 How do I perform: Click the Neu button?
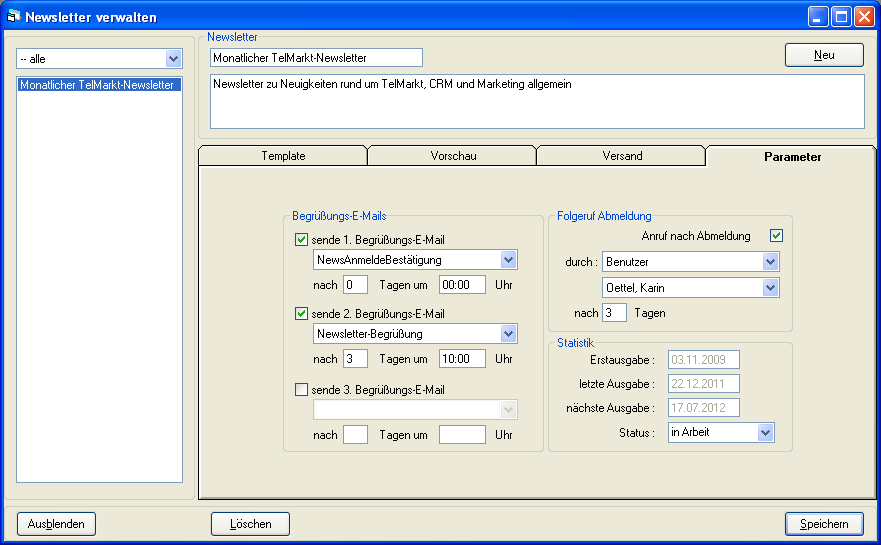click(823, 55)
